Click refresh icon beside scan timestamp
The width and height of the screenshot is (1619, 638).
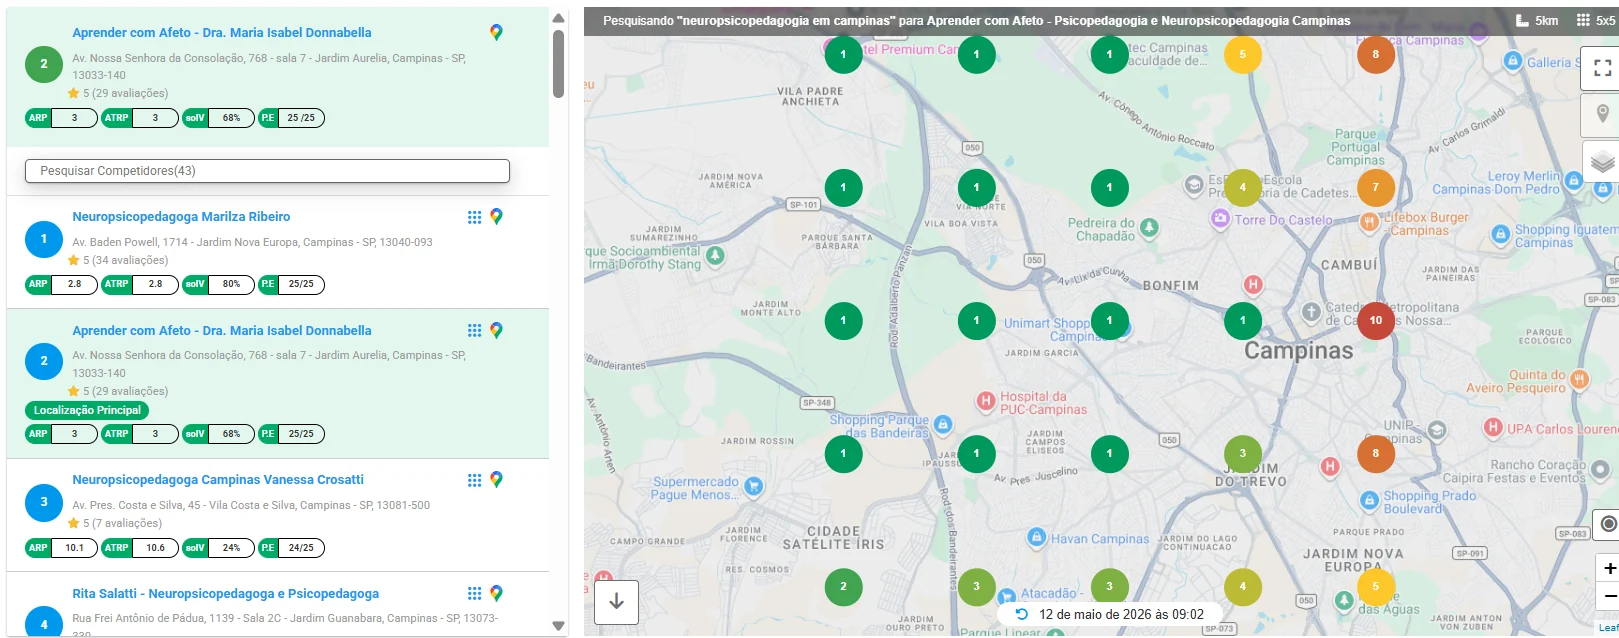pos(1021,614)
